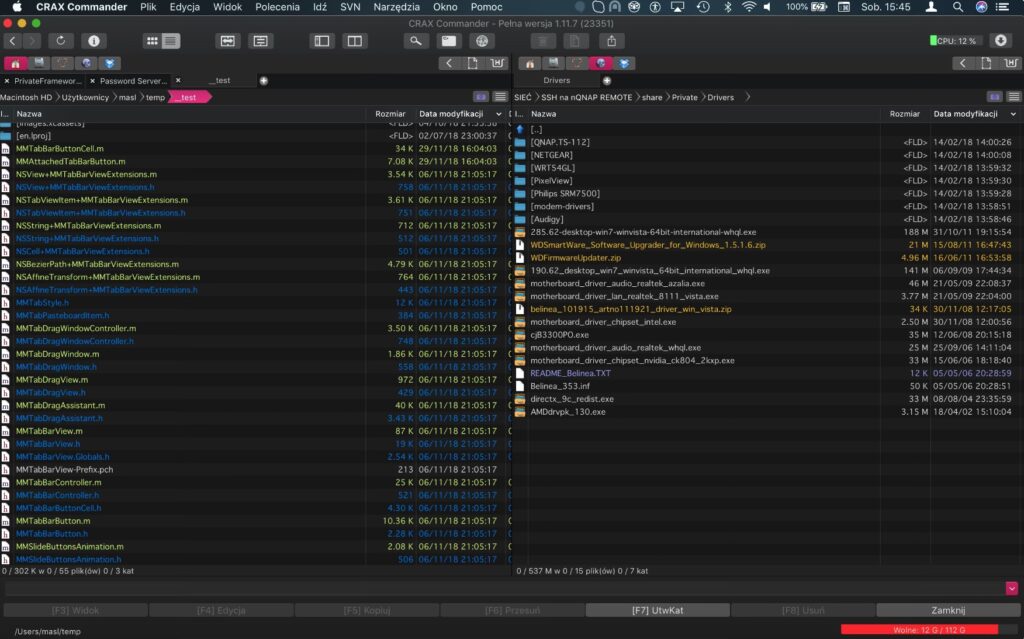
Task: Open the search tool in the toolbar
Action: pyautogui.click(x=414, y=41)
